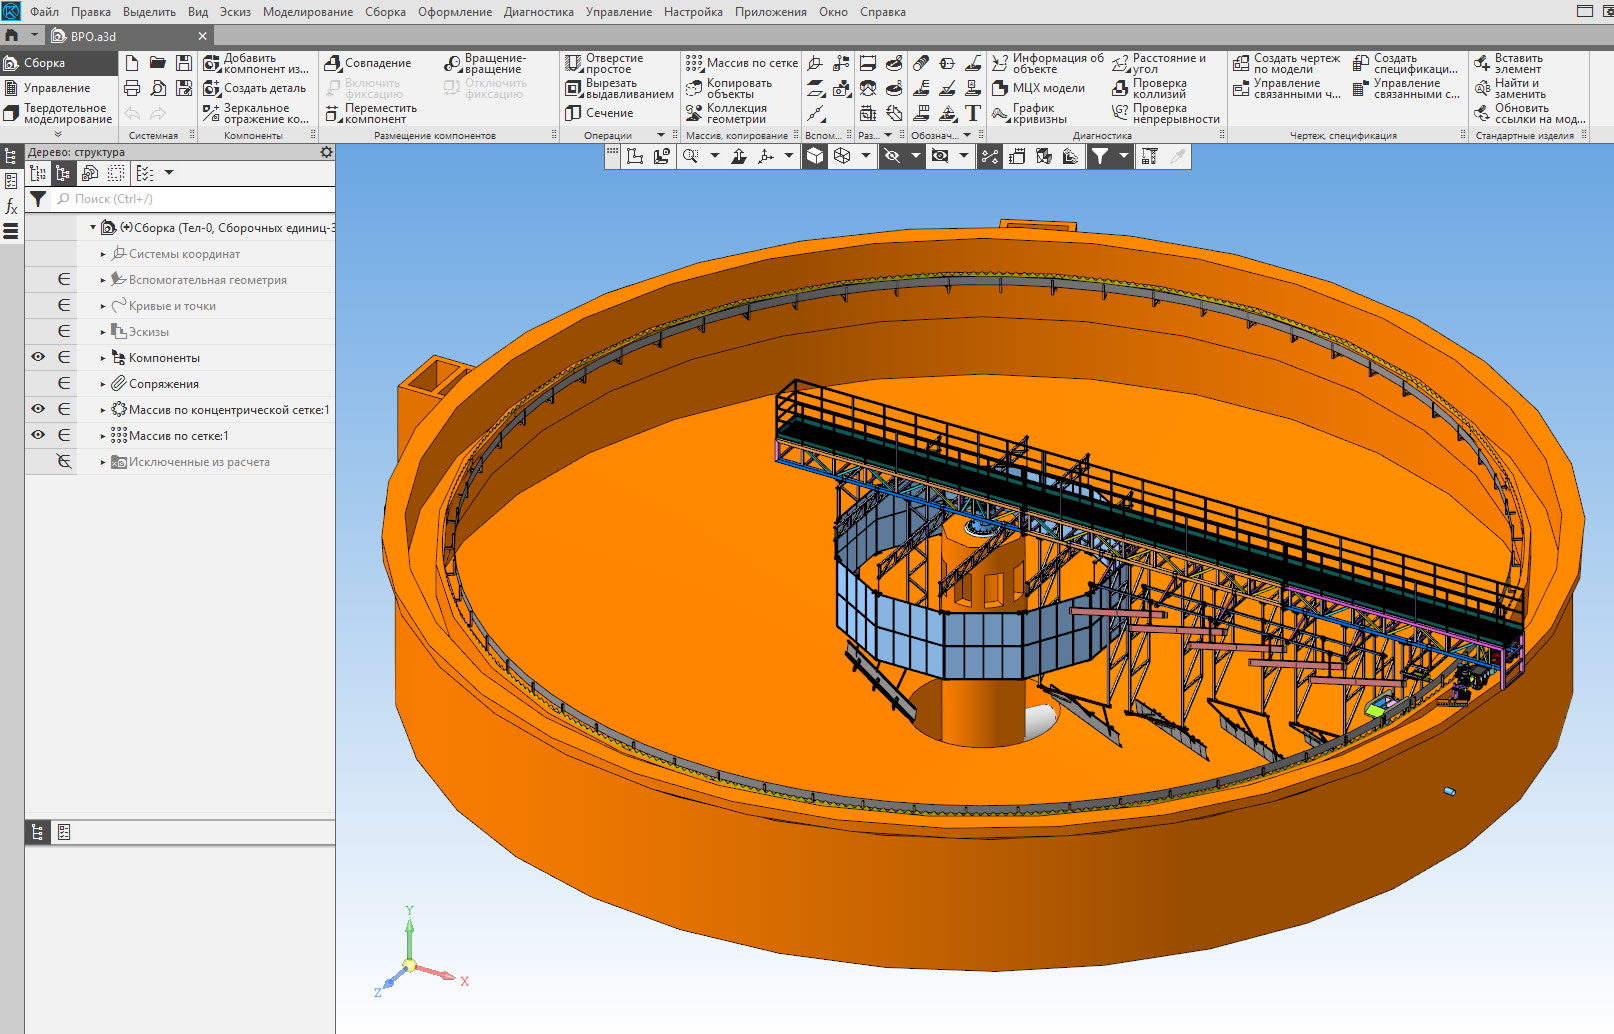1614x1034 pixels.
Task: Expand the Сопряжения tree node
Action: click(102, 384)
